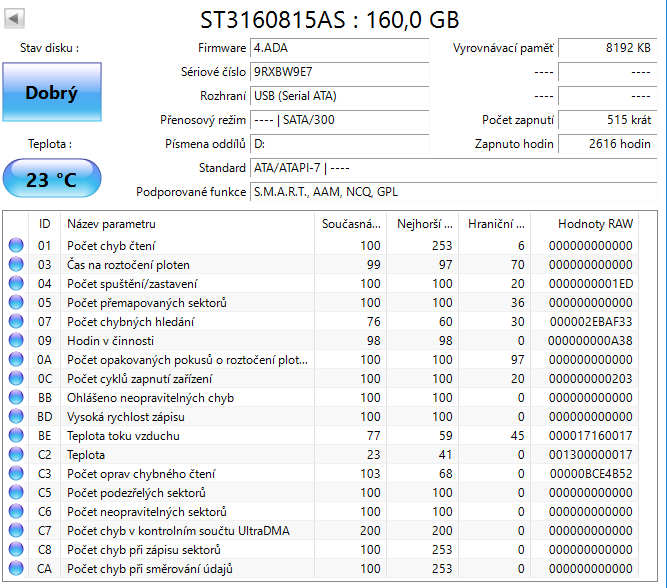Viewport: 667px width, 588px height.
Task: Click the 23 °C temperature button
Action: click(52, 178)
